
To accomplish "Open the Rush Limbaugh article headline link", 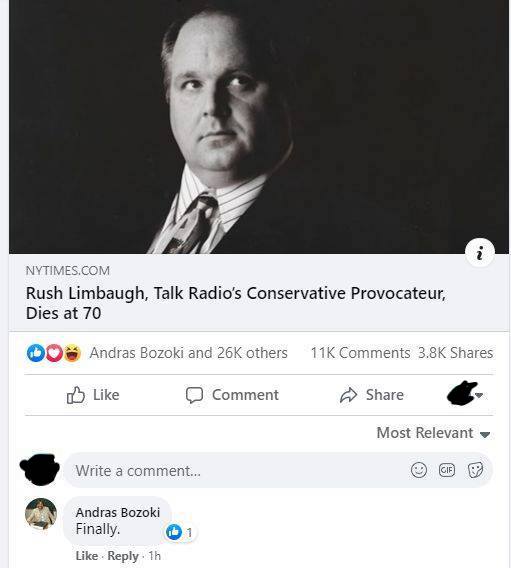I will tap(236, 303).
